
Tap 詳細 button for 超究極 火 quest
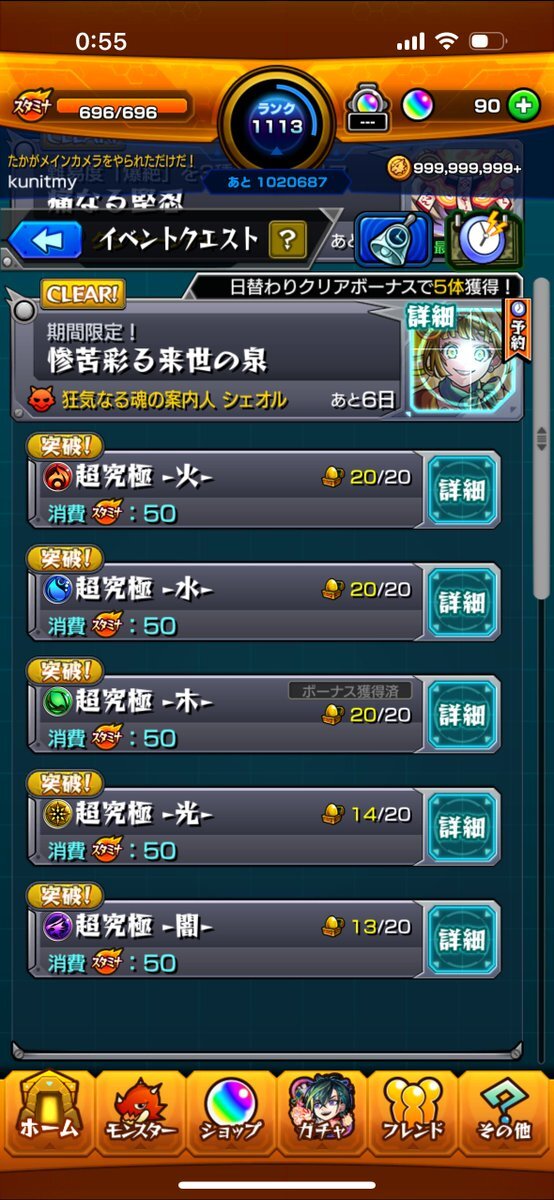pos(462,490)
